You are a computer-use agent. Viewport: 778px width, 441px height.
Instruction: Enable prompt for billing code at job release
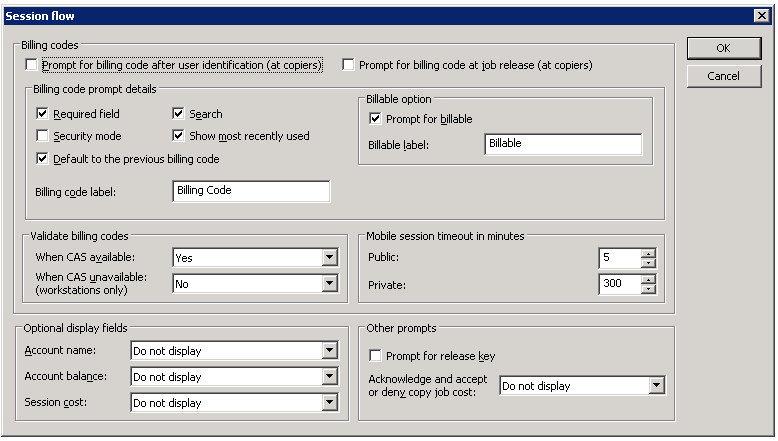click(349, 66)
